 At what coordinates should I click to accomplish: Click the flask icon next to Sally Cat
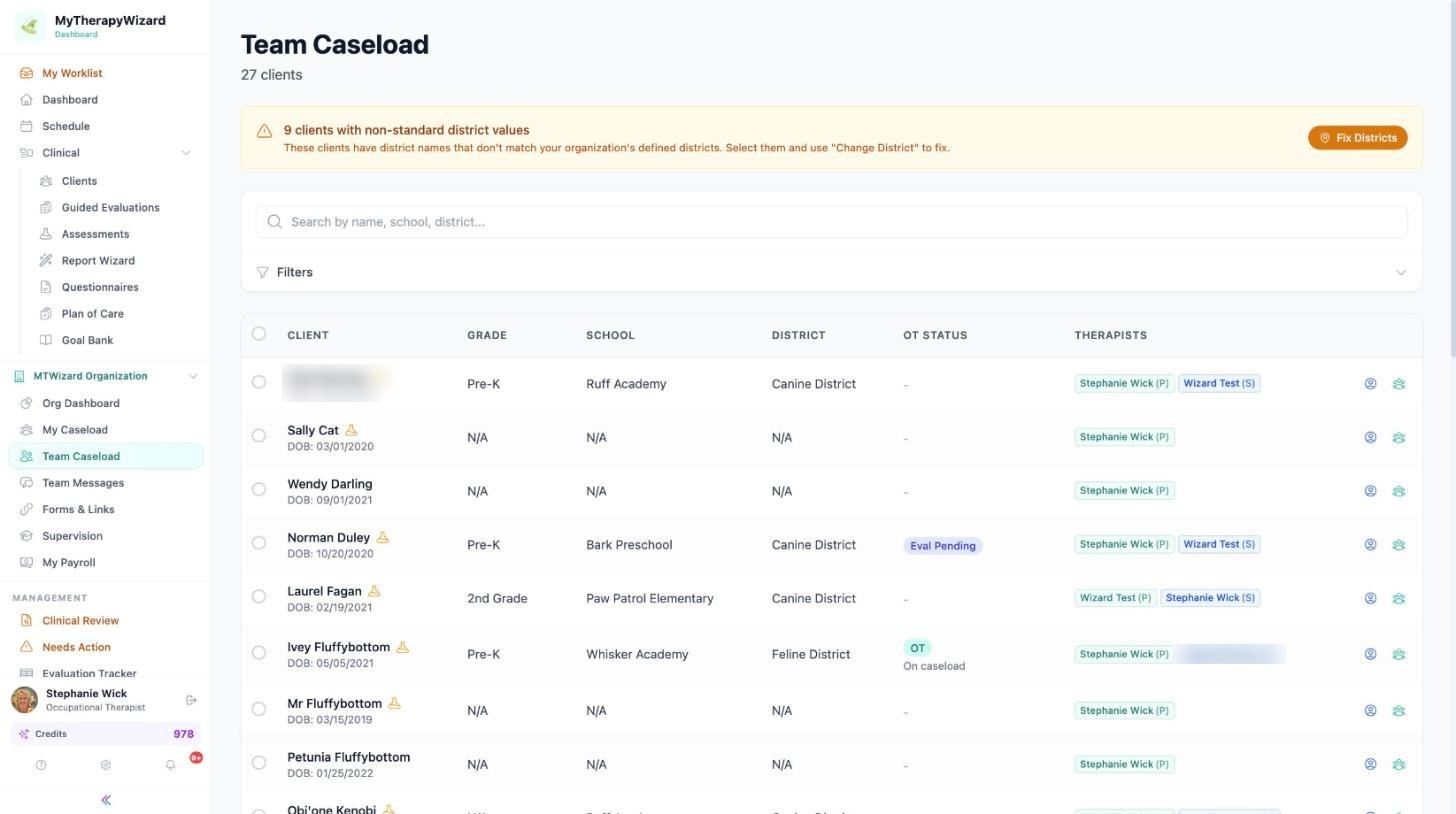(x=351, y=430)
